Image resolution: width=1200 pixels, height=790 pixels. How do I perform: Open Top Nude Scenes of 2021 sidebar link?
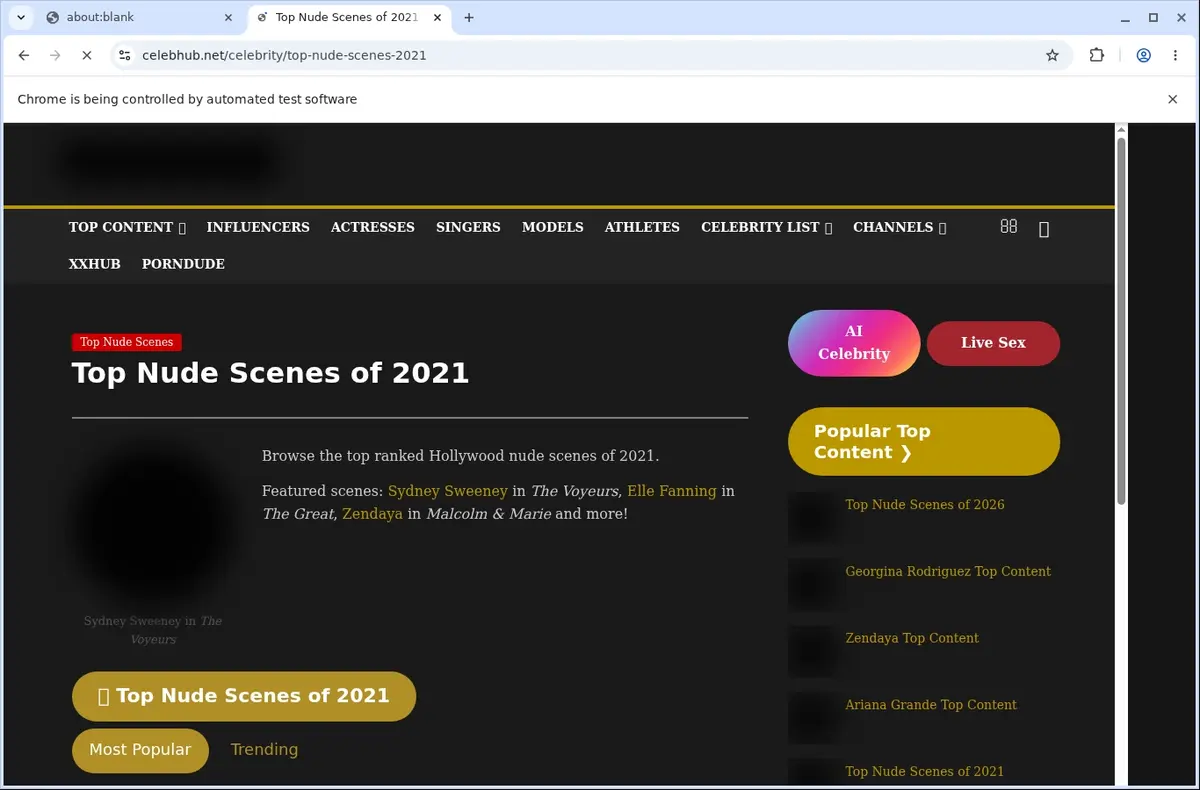coord(925,771)
